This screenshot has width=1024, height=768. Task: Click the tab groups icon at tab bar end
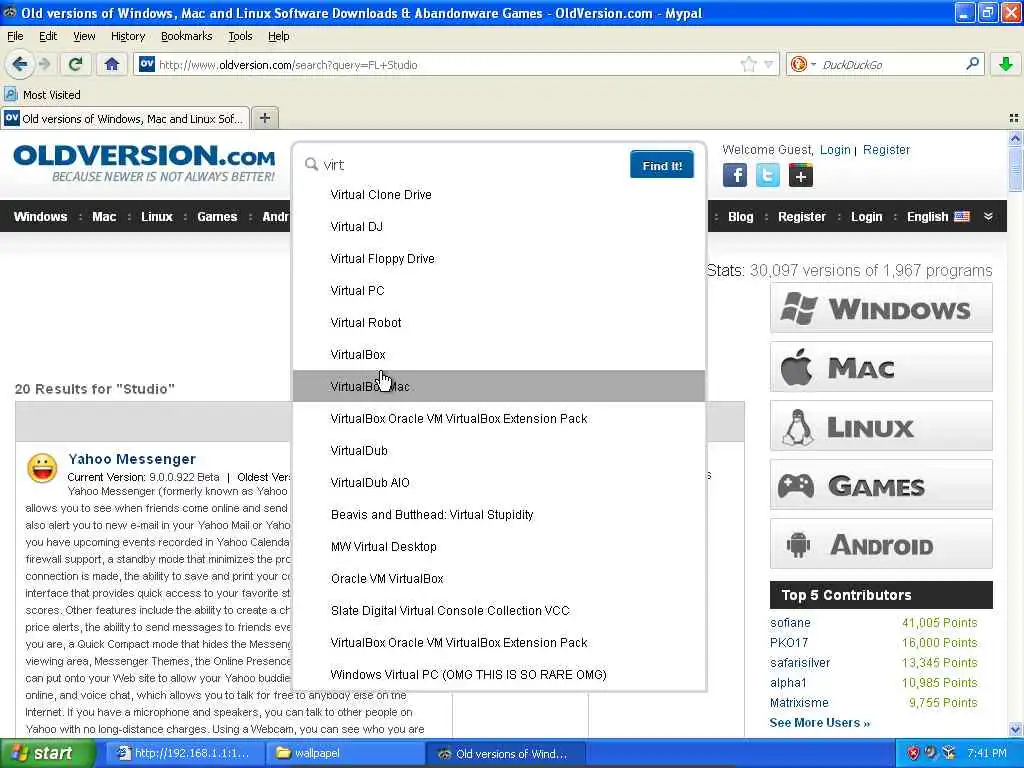pos(1014,118)
